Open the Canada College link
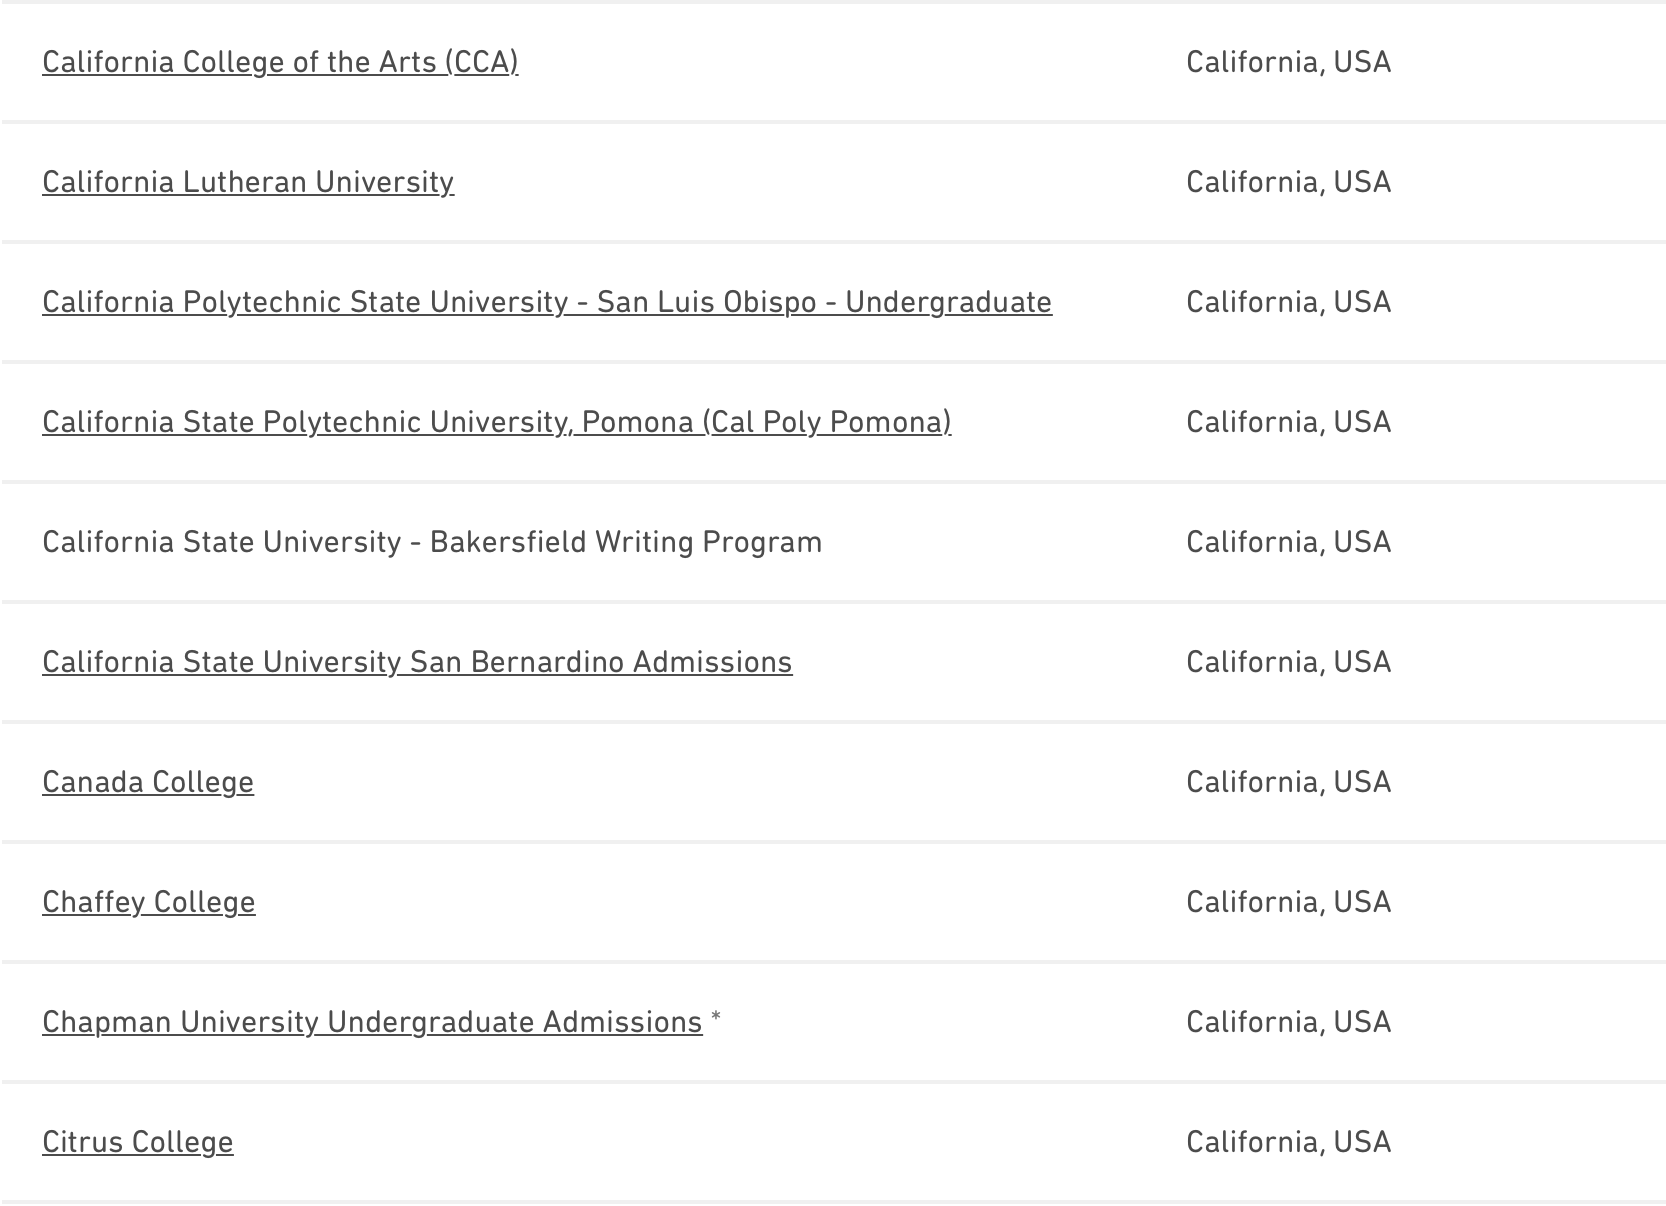Screen dimensions: 1666x1206 [148, 782]
